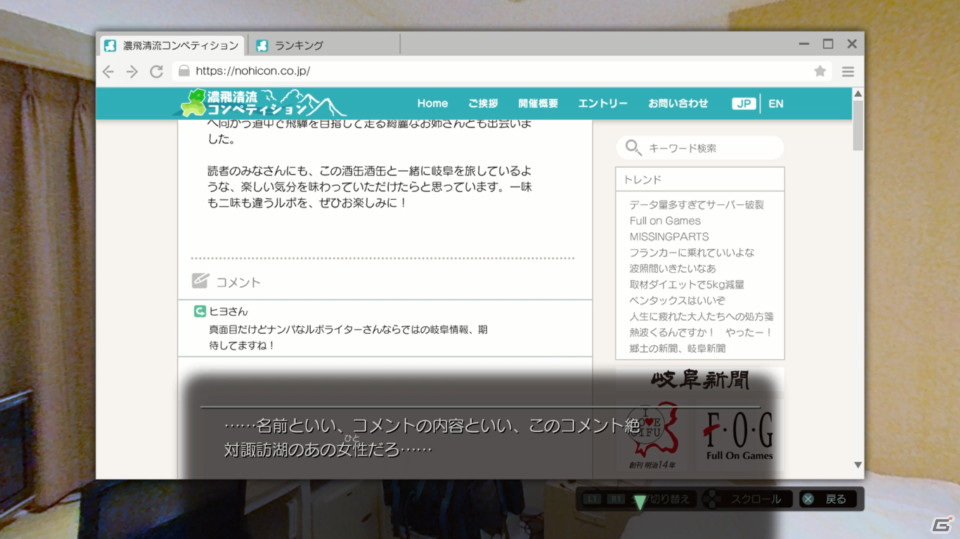Click the ランキング tab favicon

262,45
